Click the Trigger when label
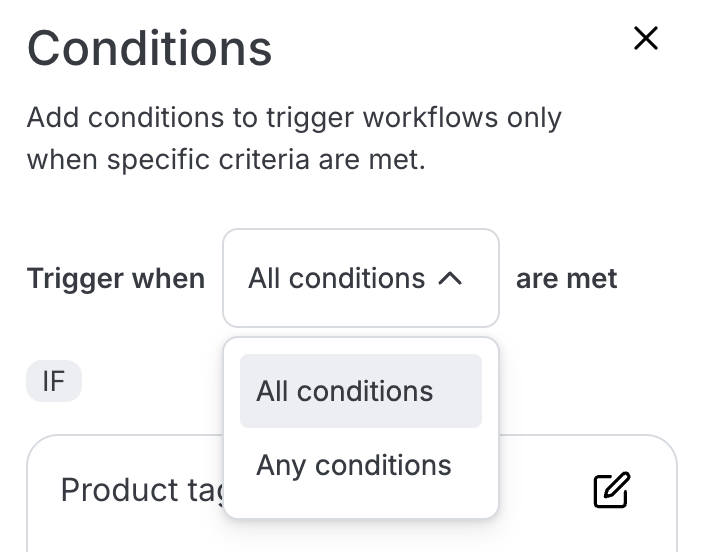The width and height of the screenshot is (712, 552). pos(115,278)
